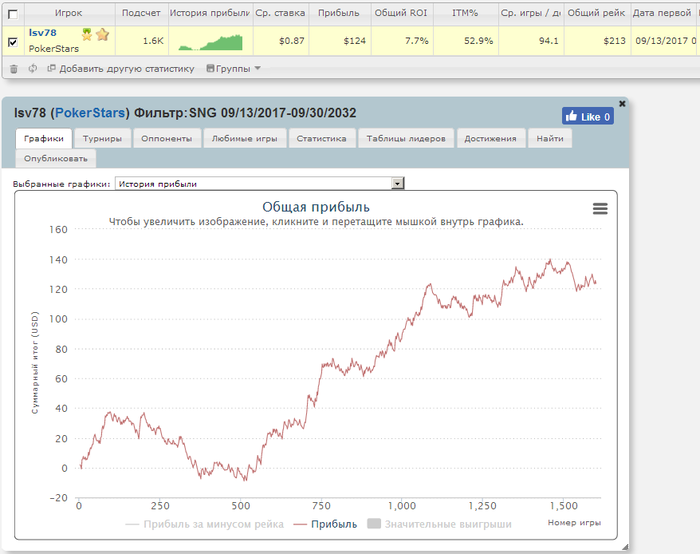Switch to the Графики tab
Viewport: 700px width, 554px height.
pyautogui.click(x=44, y=139)
